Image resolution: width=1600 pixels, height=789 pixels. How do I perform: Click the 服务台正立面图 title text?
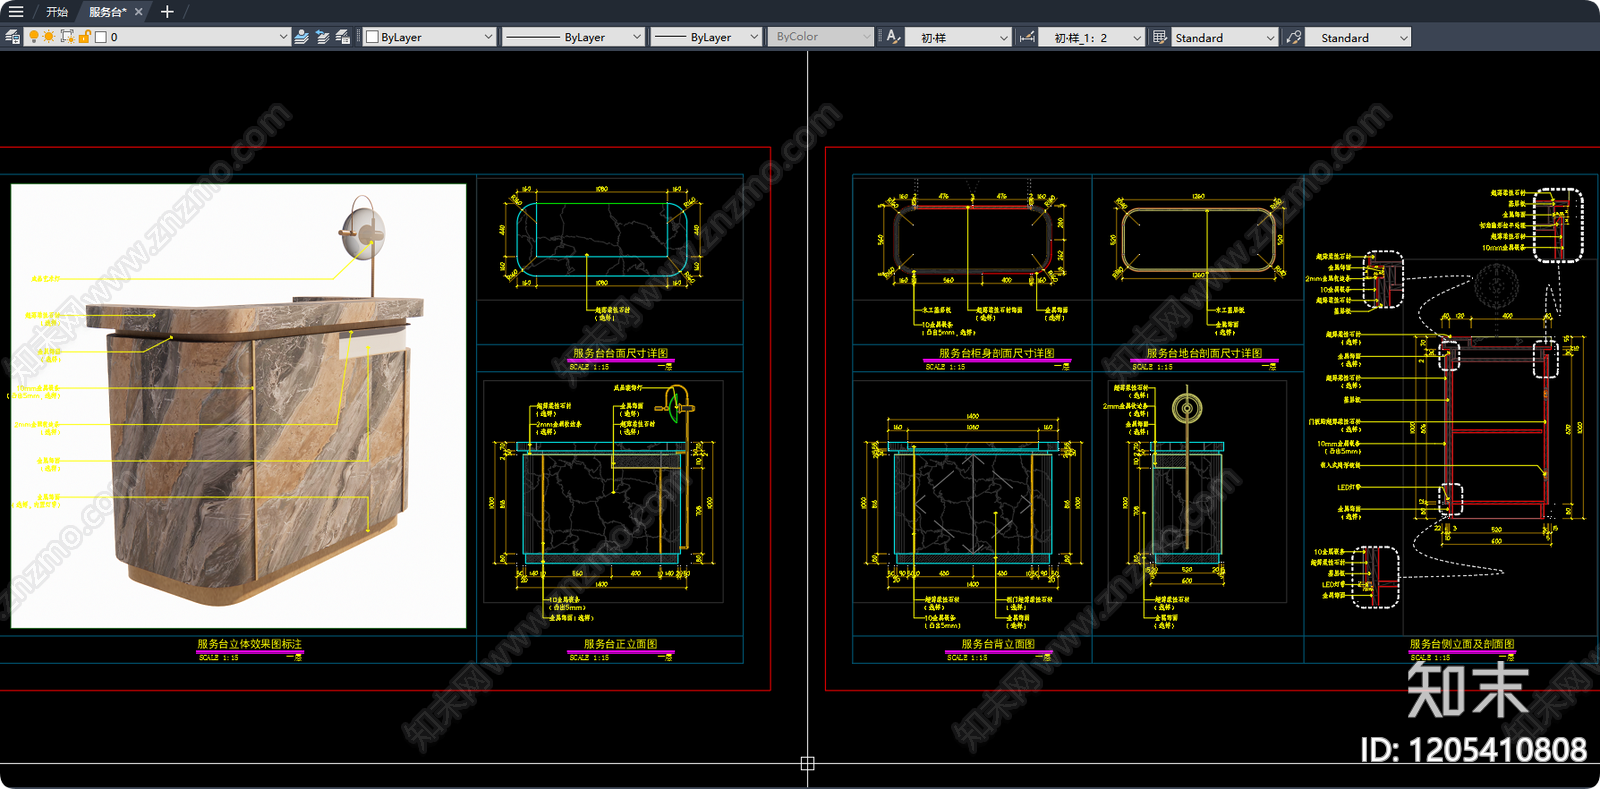[x=620, y=644]
